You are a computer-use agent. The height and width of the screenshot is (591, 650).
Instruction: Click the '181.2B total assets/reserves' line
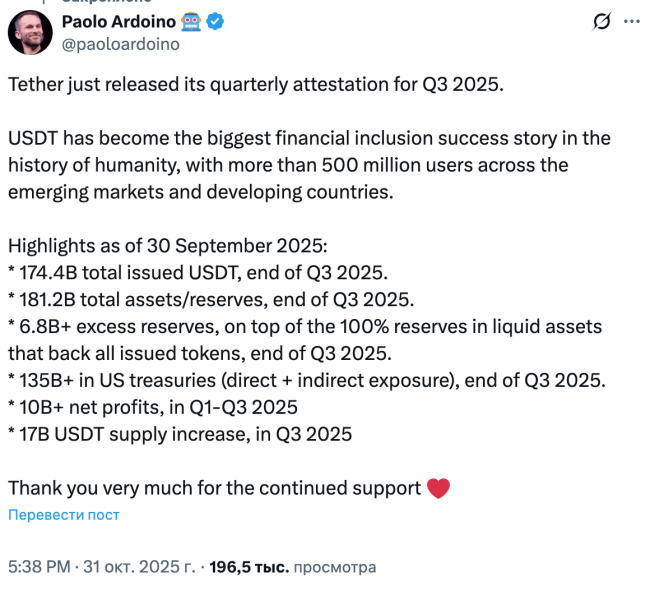click(211, 299)
